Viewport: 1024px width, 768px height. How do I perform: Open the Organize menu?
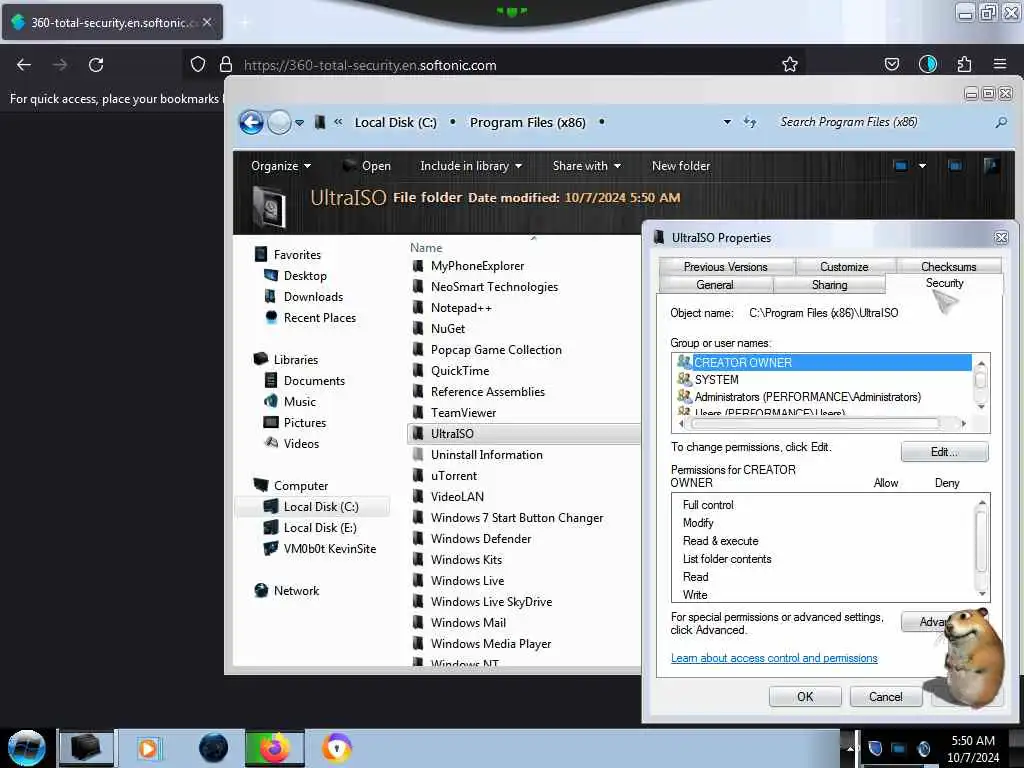point(280,166)
